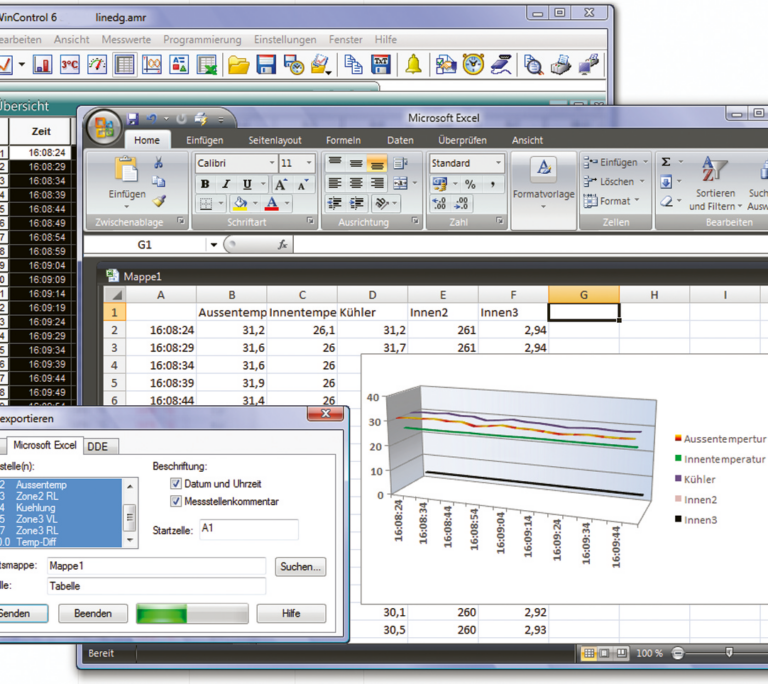768x684 pixels.
Task: Open the font size 11 dropdown
Action: [309, 163]
